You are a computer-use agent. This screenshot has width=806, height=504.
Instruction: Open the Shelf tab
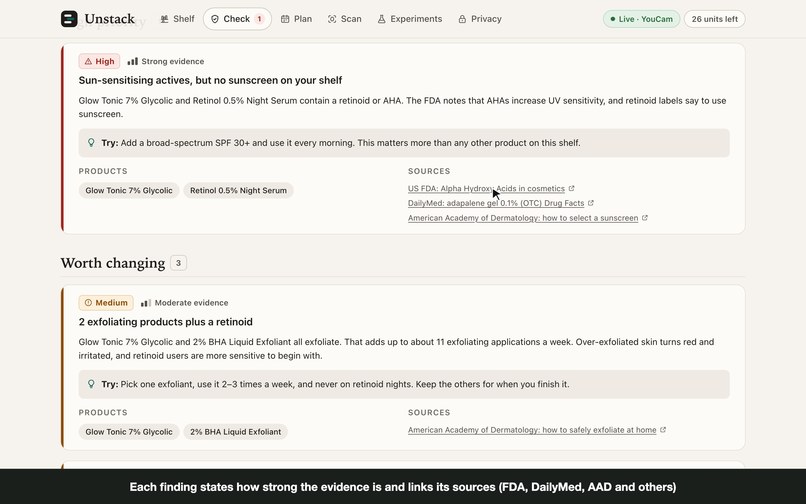coord(177,19)
